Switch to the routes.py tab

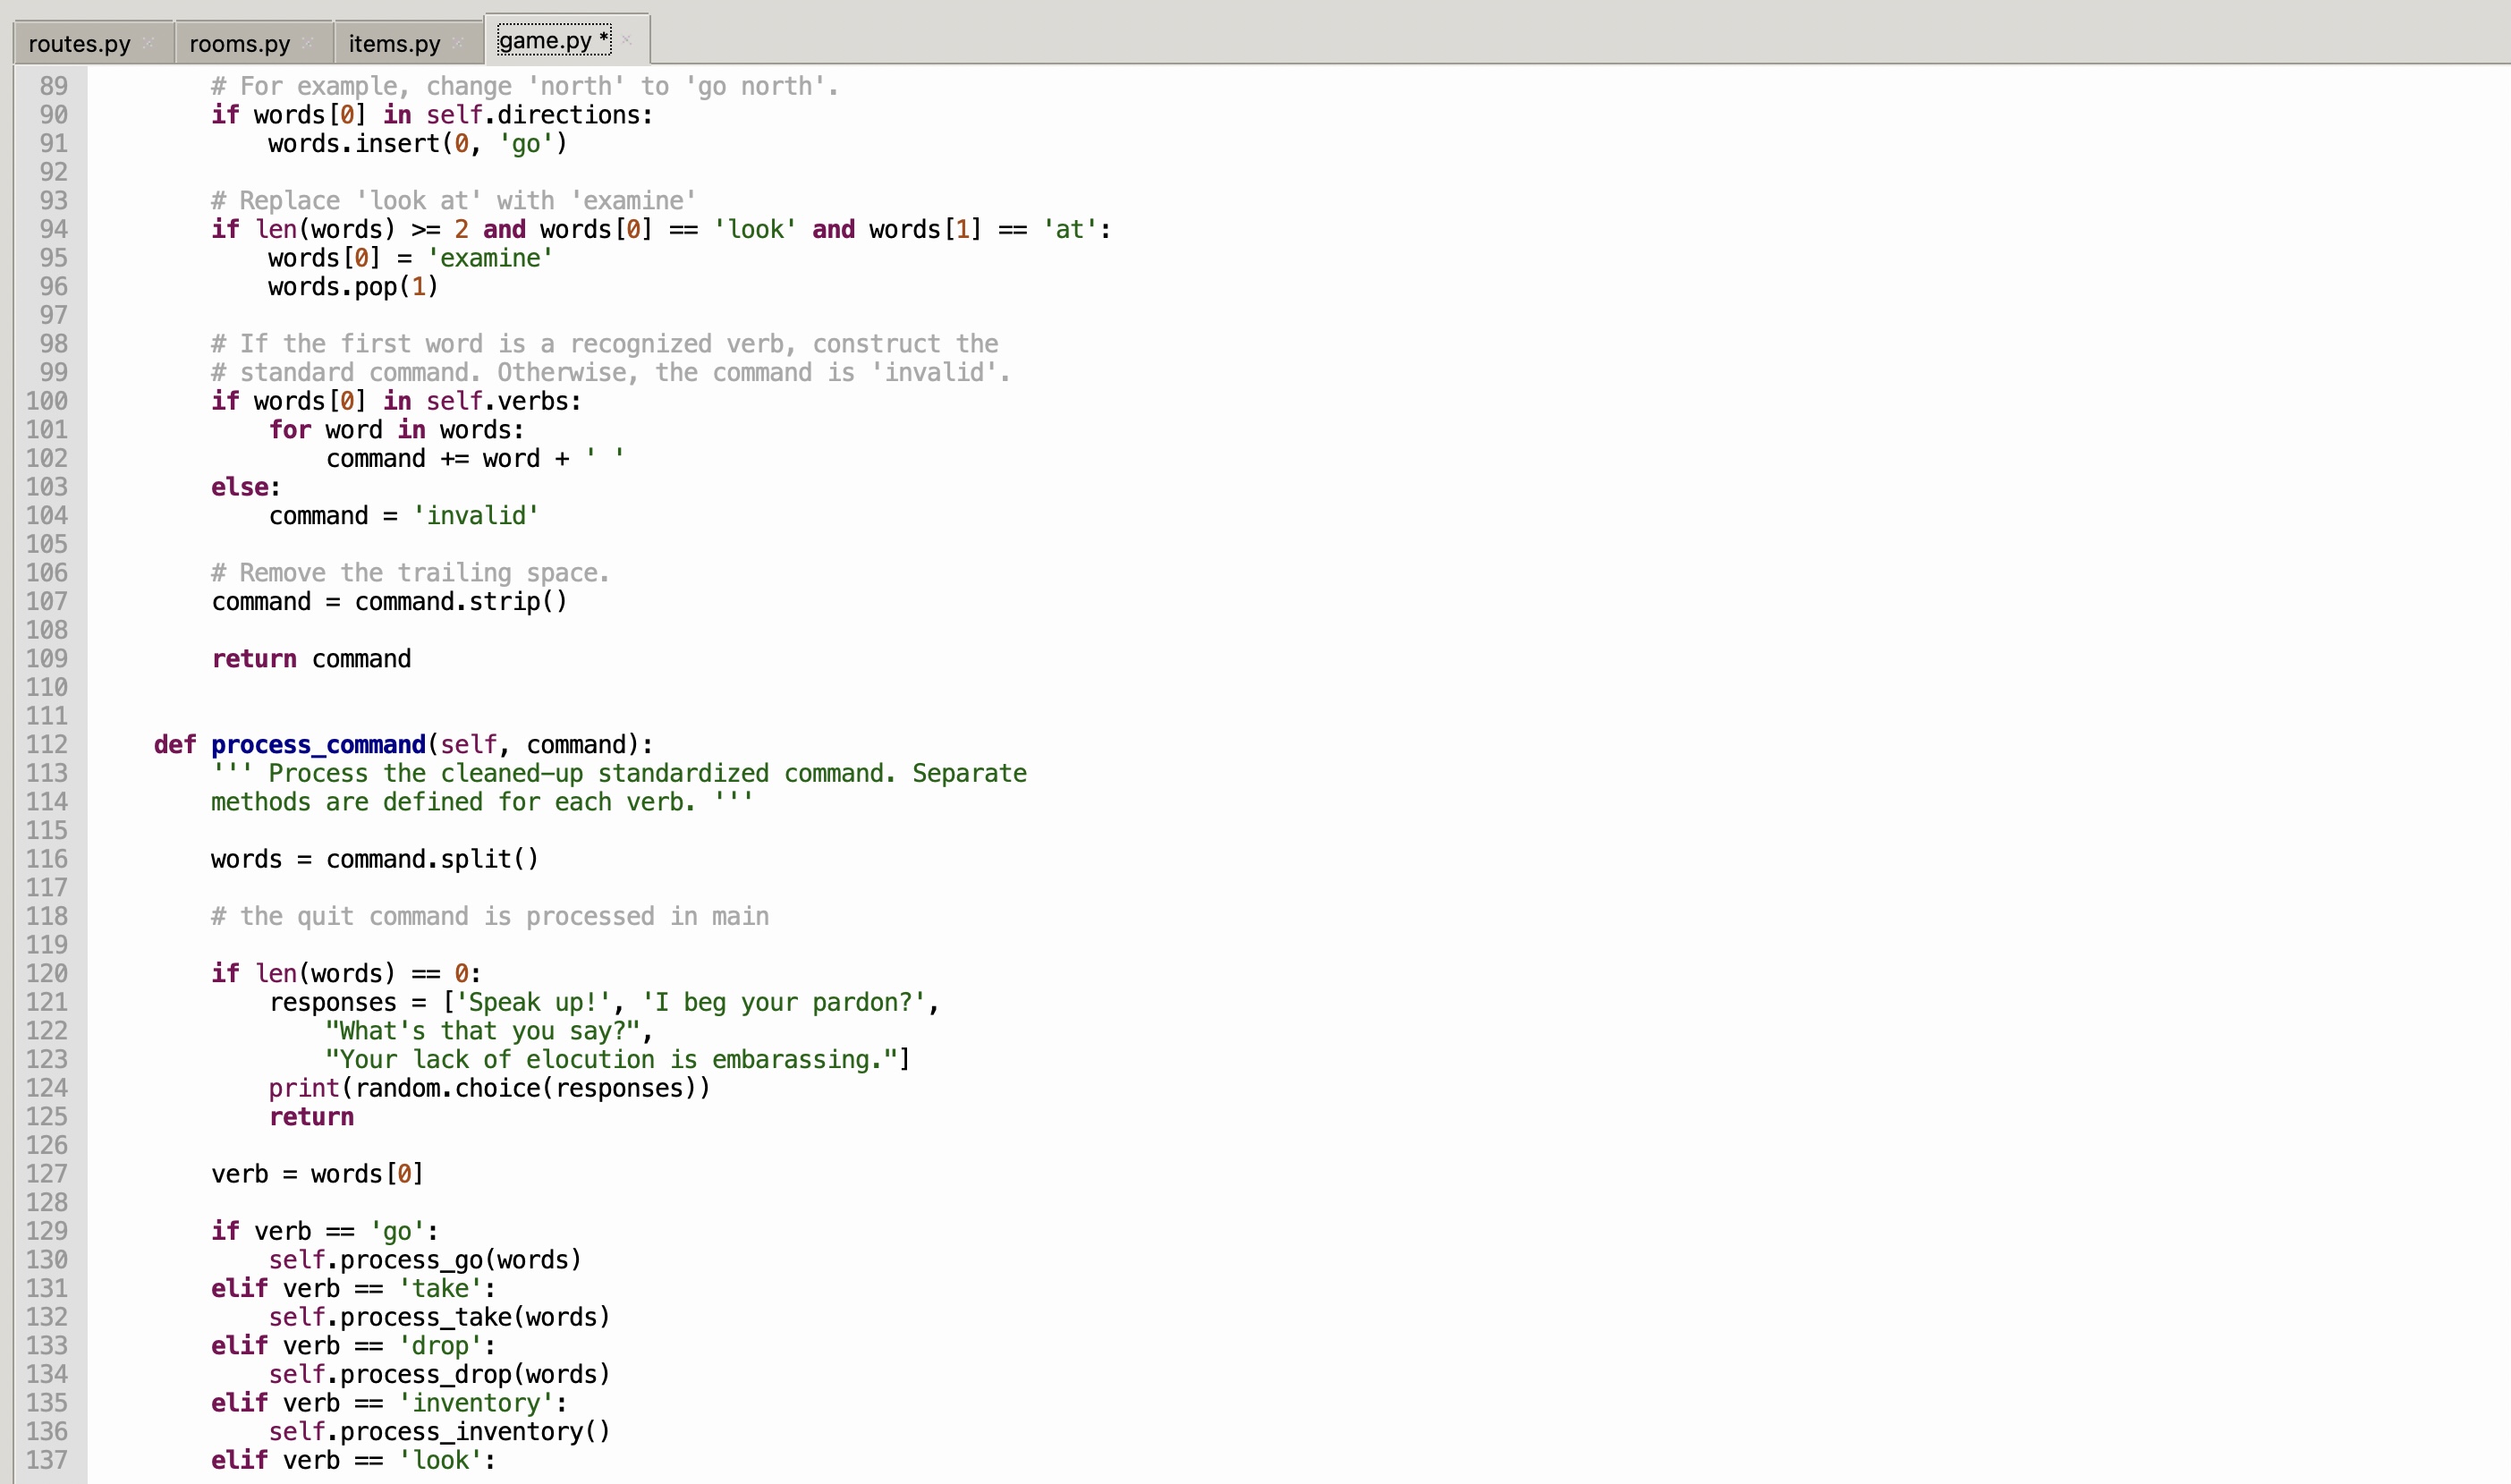pyautogui.click(x=79, y=43)
